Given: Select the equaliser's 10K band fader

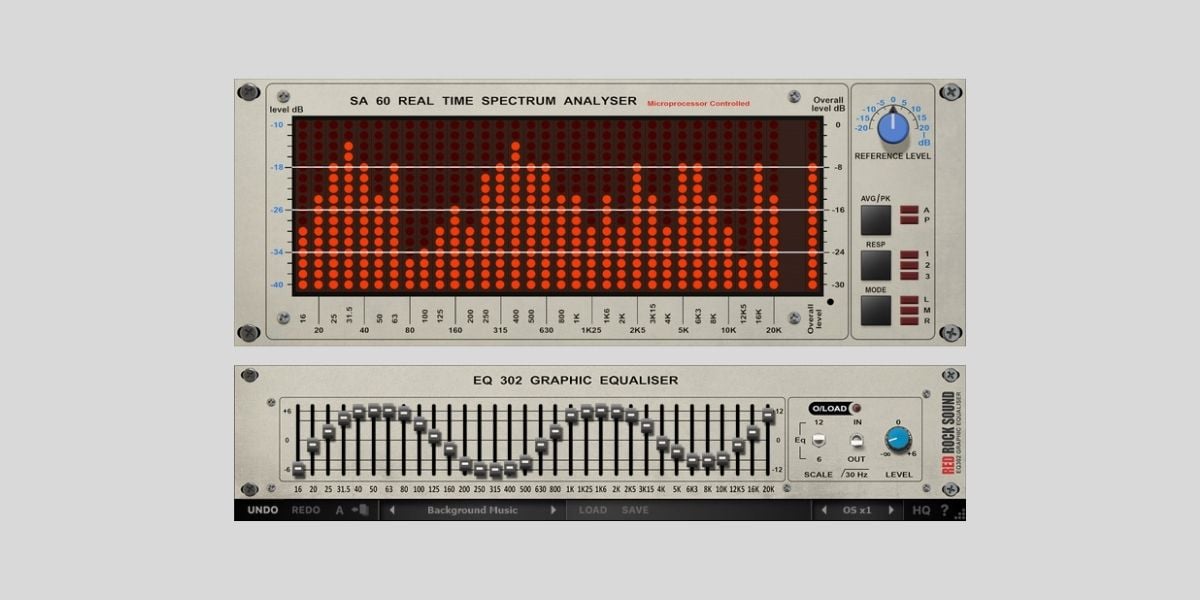Looking at the screenshot, I should pyautogui.click(x=723, y=459).
